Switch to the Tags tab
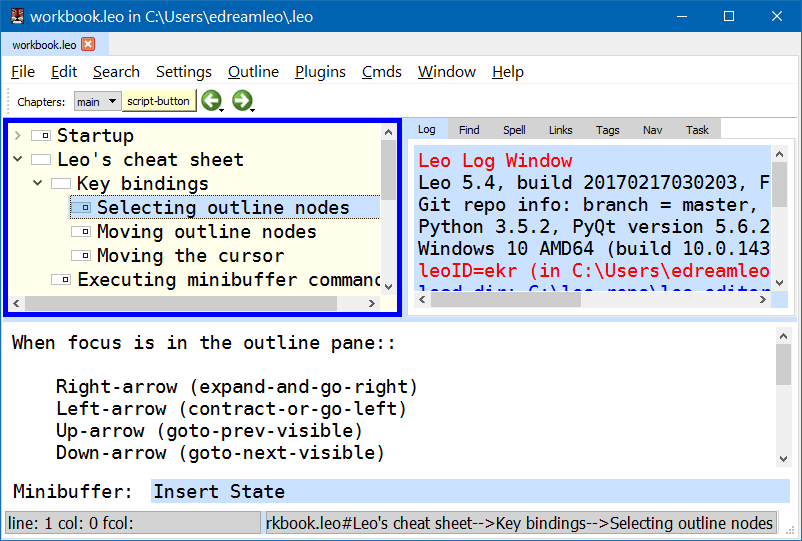The width and height of the screenshot is (802, 541). pyautogui.click(x=608, y=130)
